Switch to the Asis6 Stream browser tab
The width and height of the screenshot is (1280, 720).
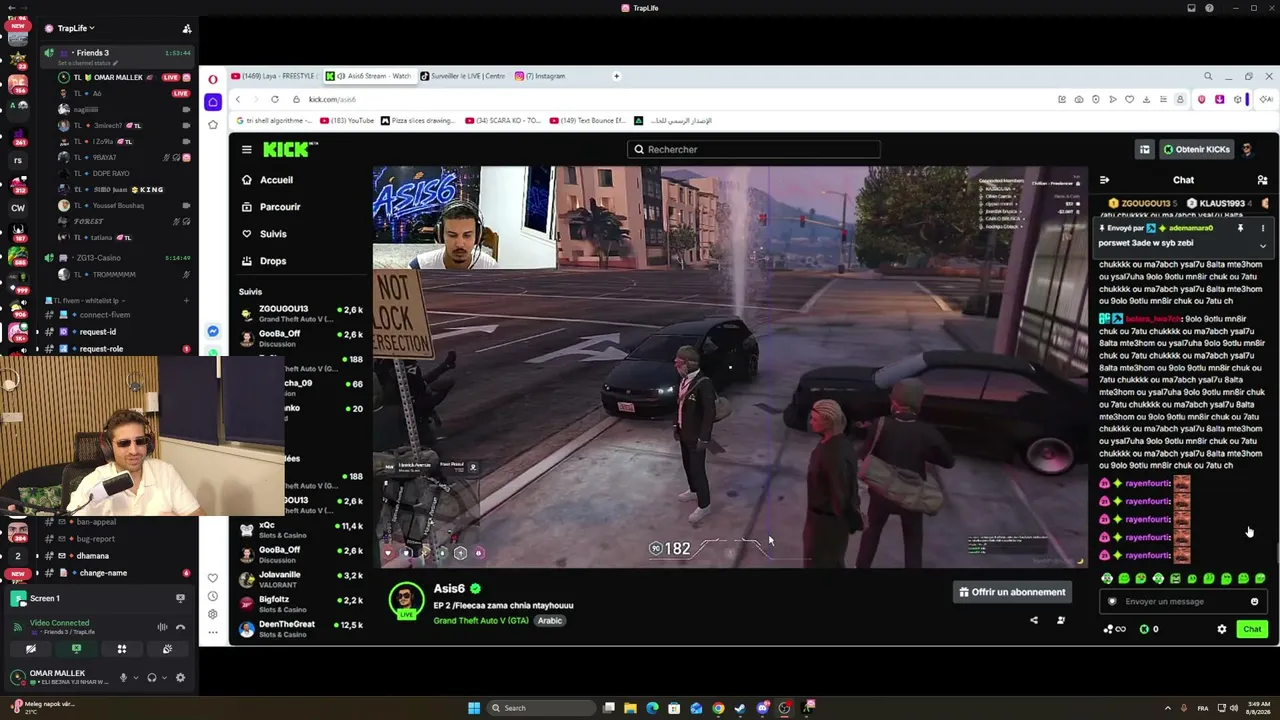(368, 76)
